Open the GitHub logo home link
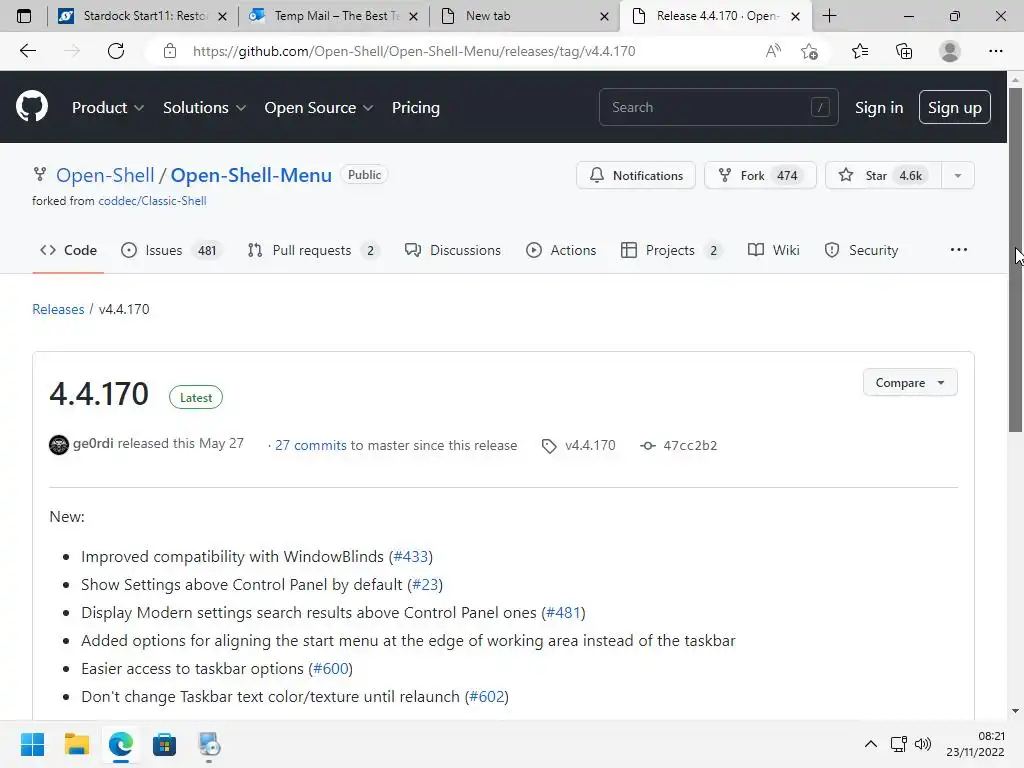1024x768 pixels. coord(32,107)
